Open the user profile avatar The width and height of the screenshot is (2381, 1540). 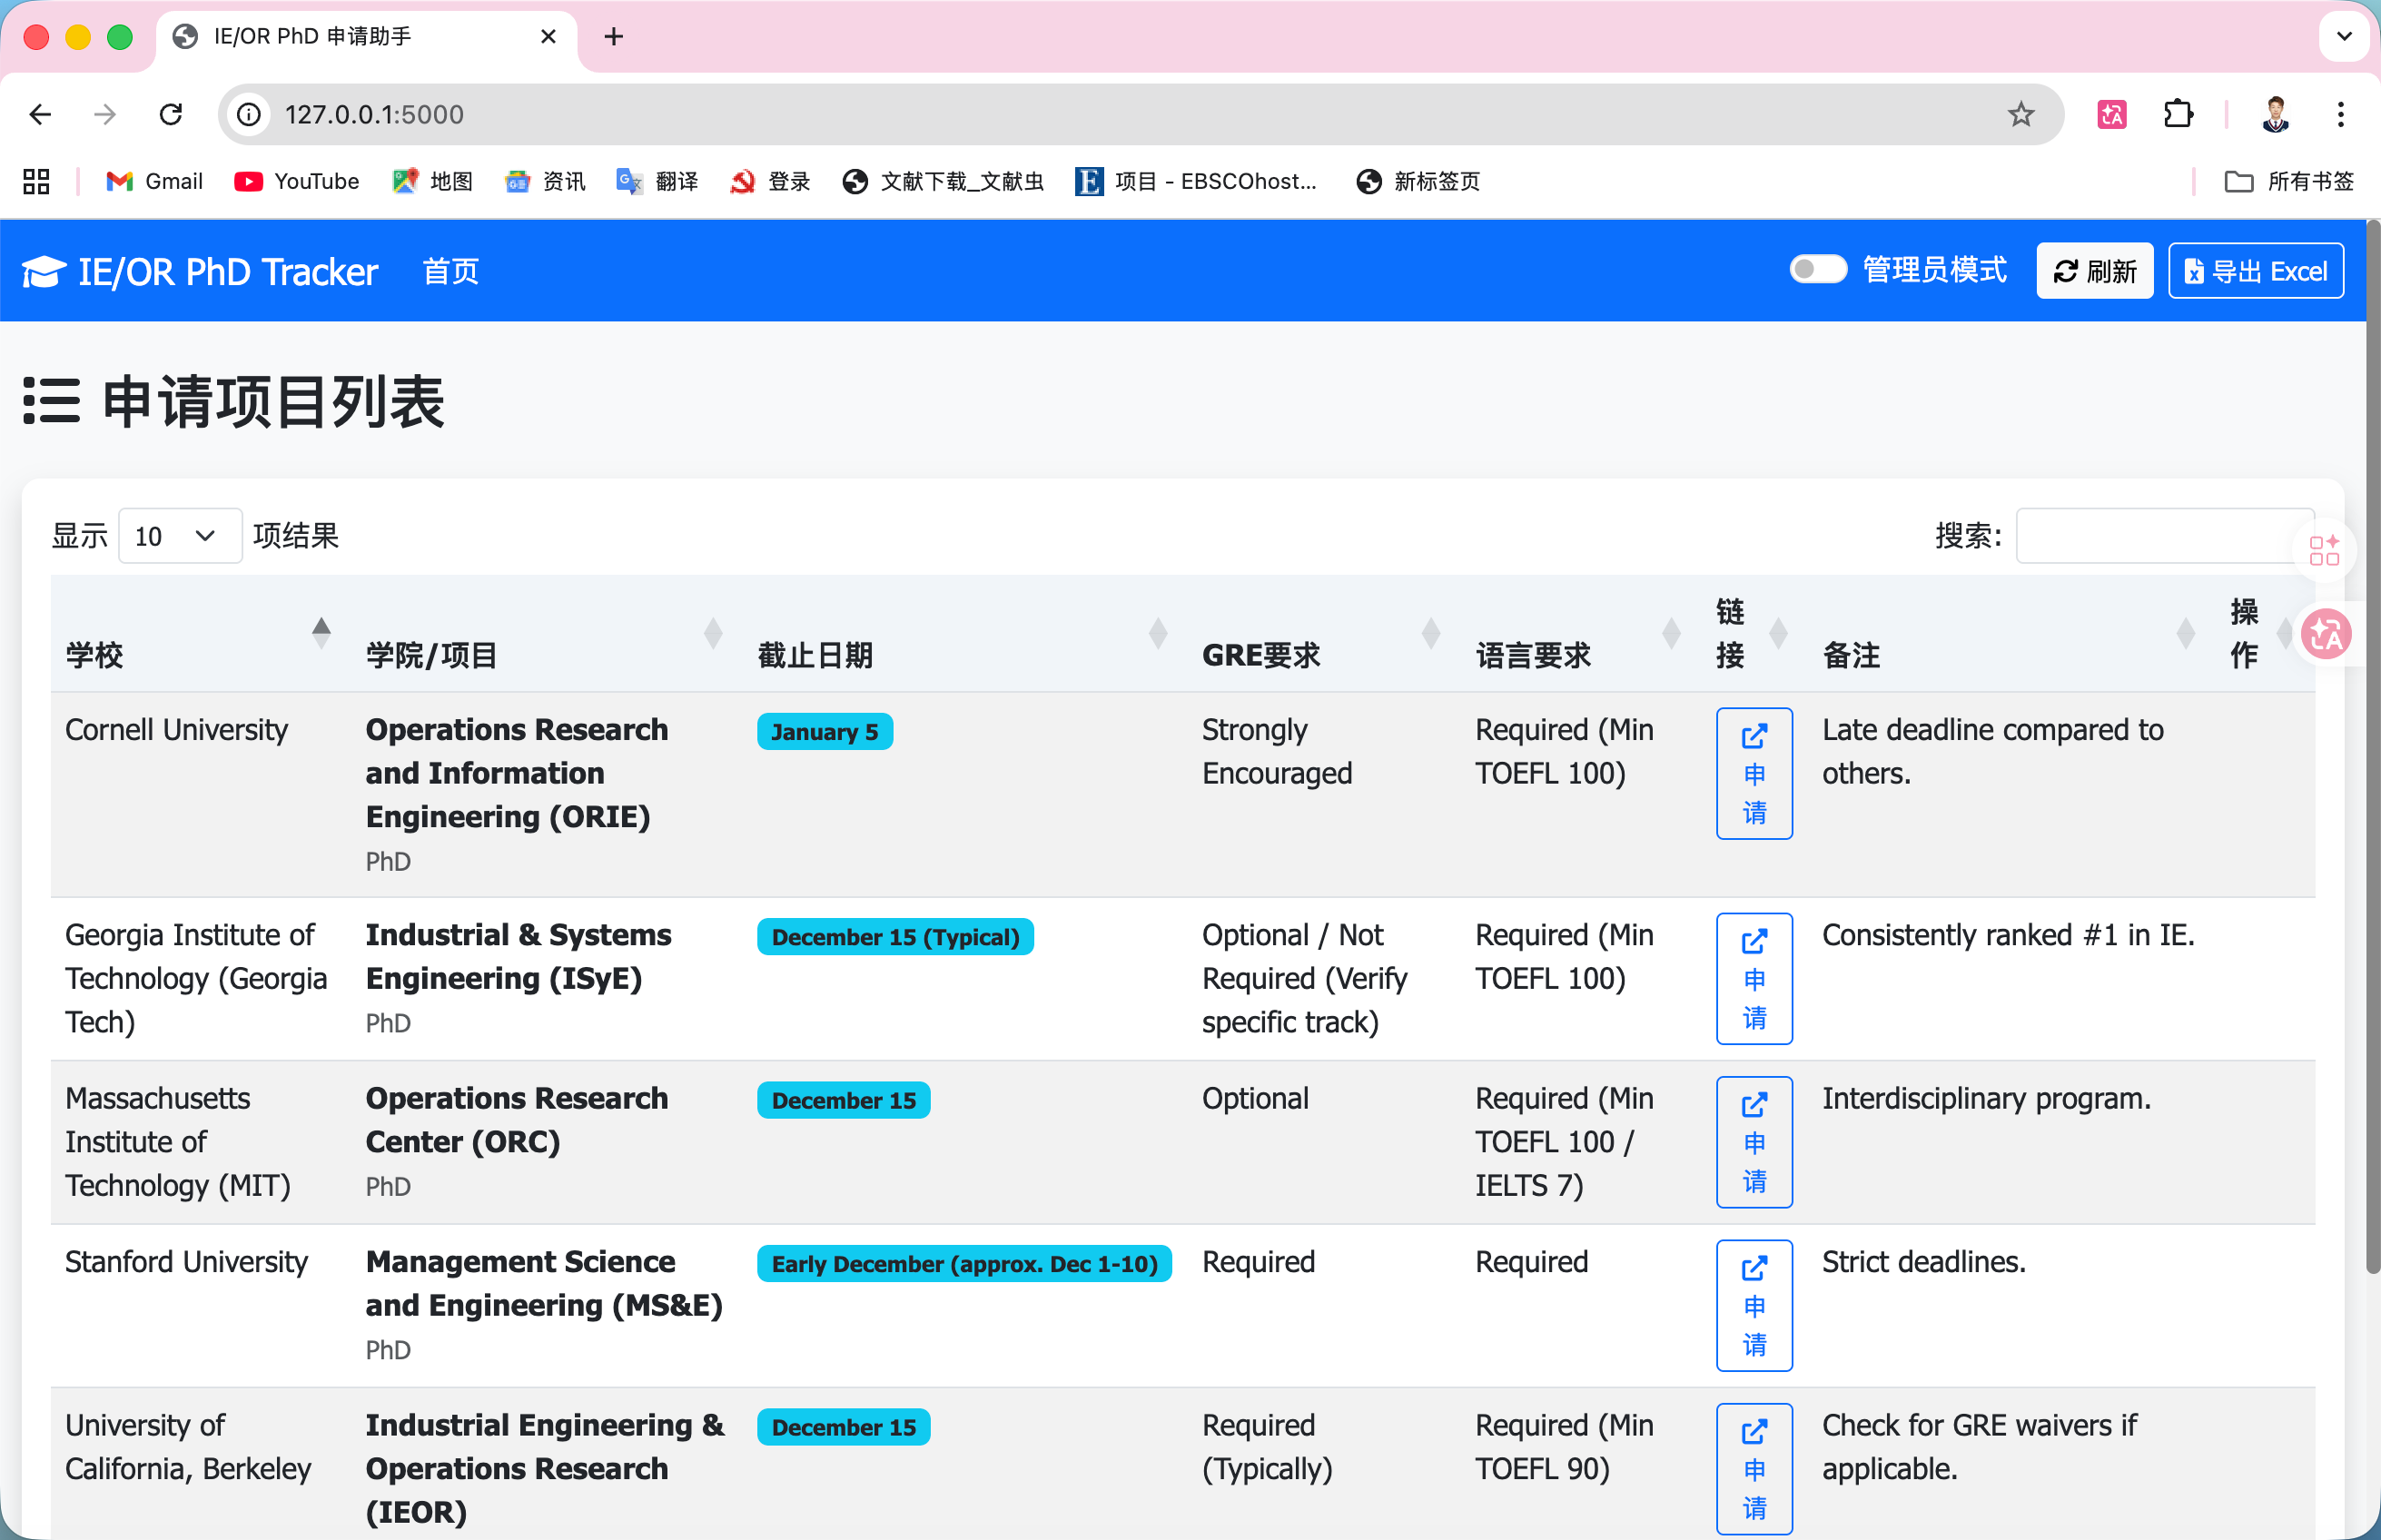2275,115
